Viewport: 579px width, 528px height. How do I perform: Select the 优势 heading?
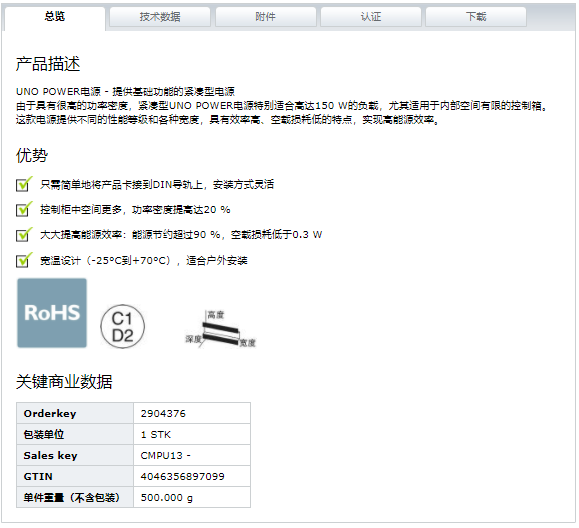coord(32,155)
